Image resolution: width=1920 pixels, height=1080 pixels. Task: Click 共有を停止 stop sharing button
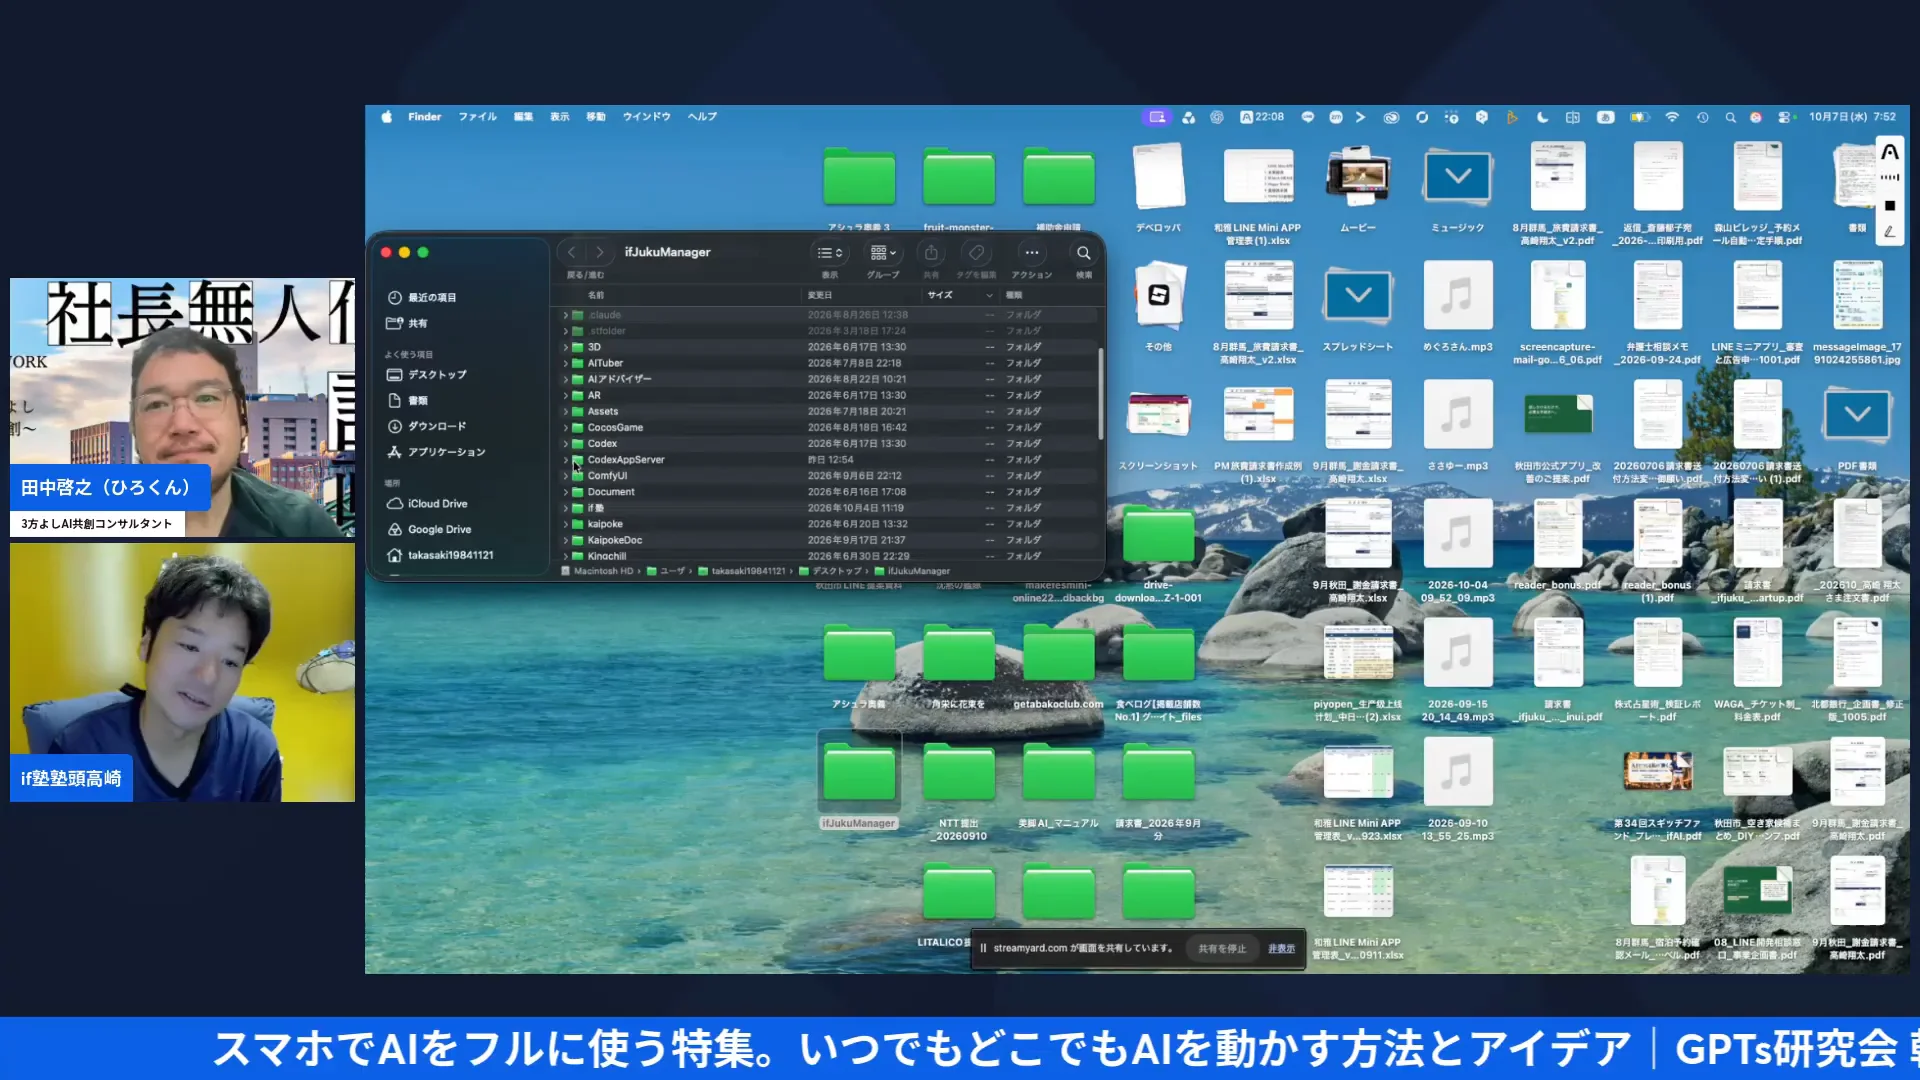coord(1222,948)
